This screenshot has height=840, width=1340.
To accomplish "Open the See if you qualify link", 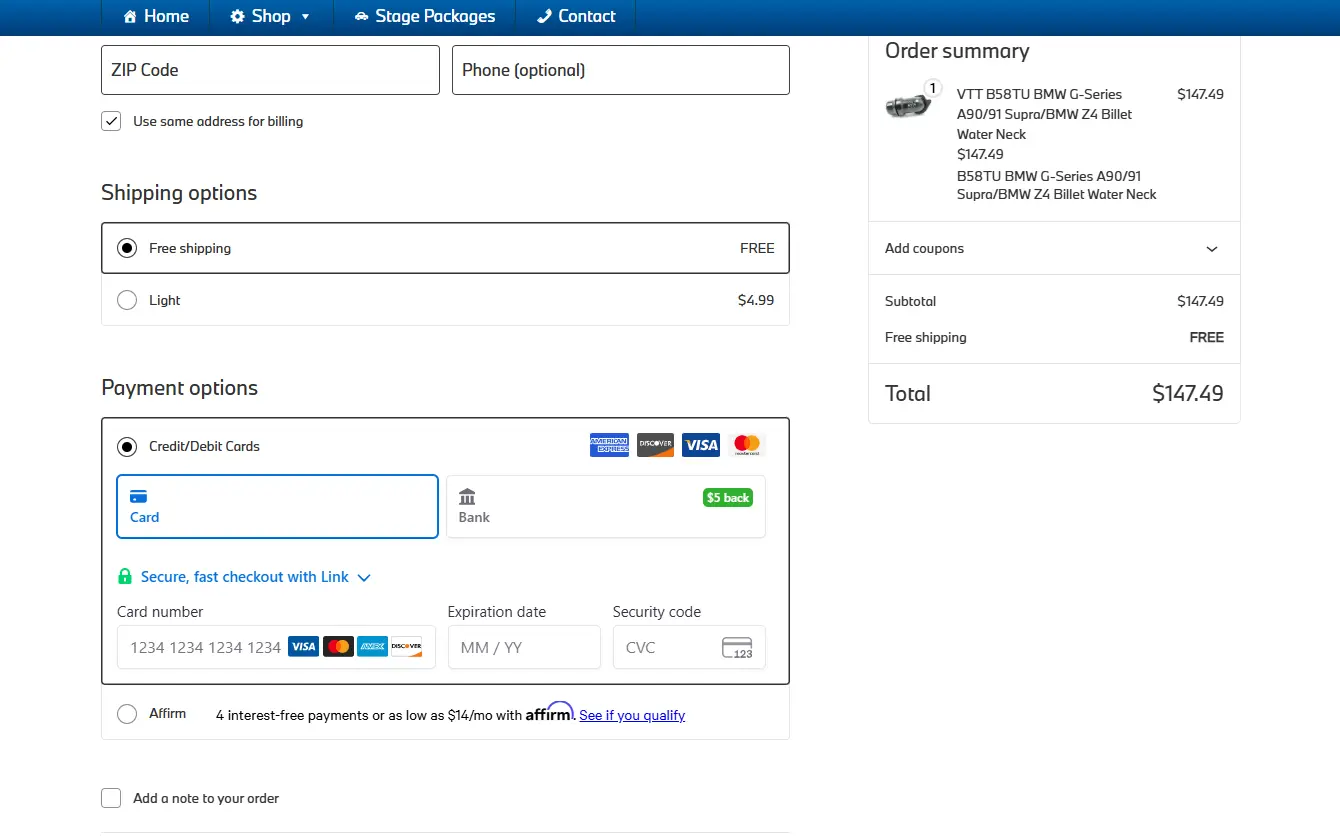I will tap(632, 715).
